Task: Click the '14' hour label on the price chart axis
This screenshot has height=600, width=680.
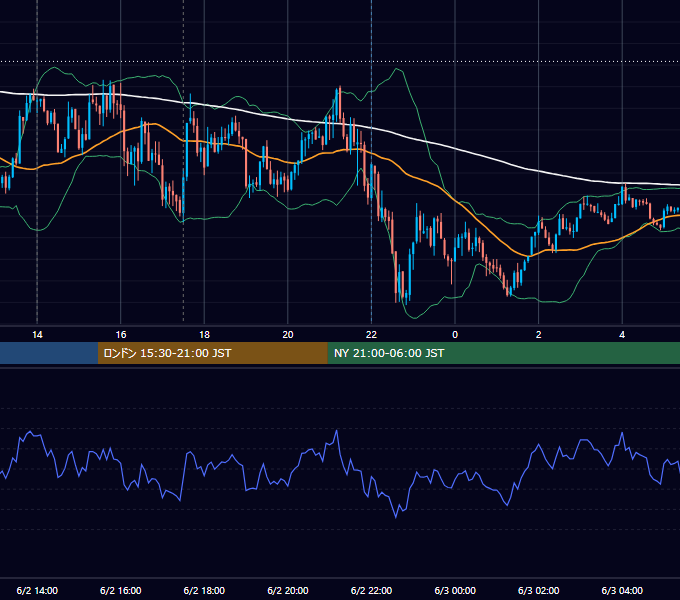Action: [37, 334]
